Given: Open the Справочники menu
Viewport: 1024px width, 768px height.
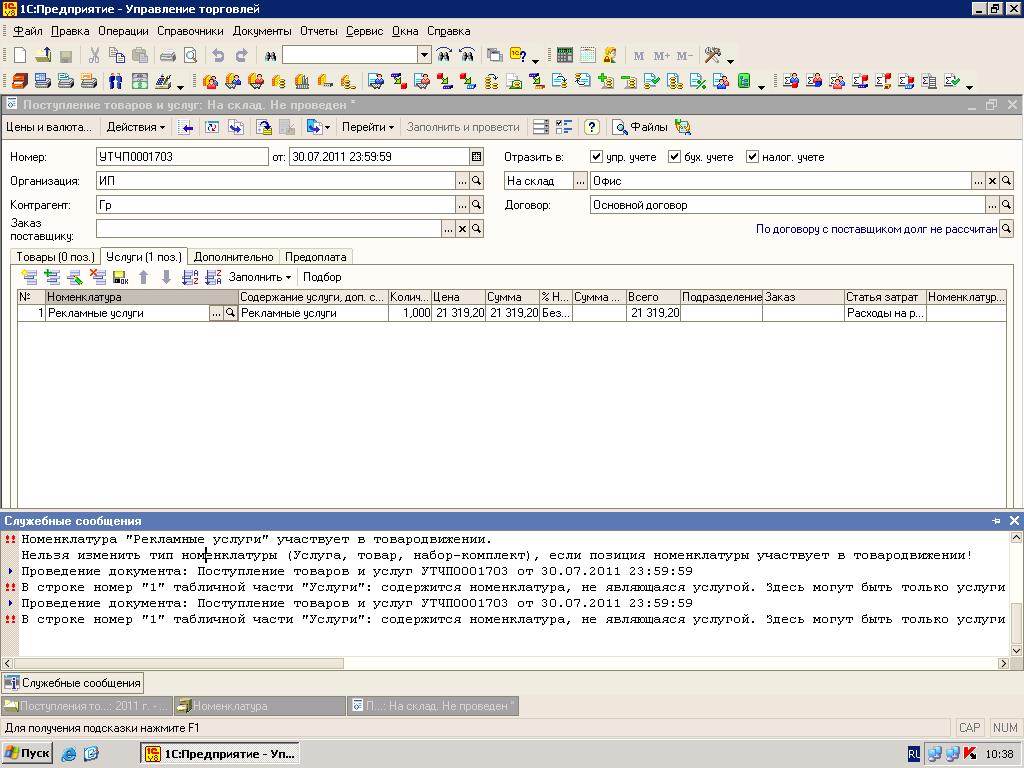Looking at the screenshot, I should pyautogui.click(x=190, y=31).
